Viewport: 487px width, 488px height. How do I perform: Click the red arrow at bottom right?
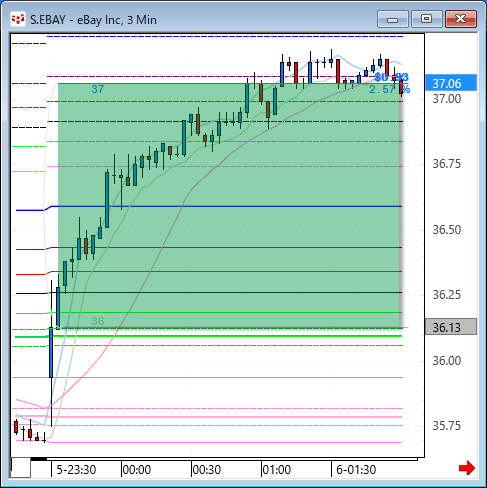click(467, 468)
